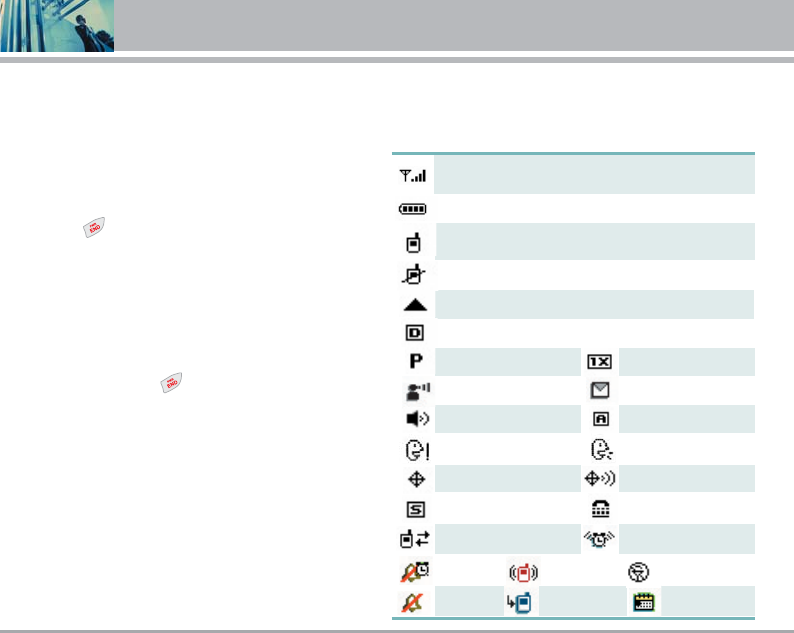Screen dimensions: 794x633
Task: Click the 1X service icon
Action: point(600,362)
